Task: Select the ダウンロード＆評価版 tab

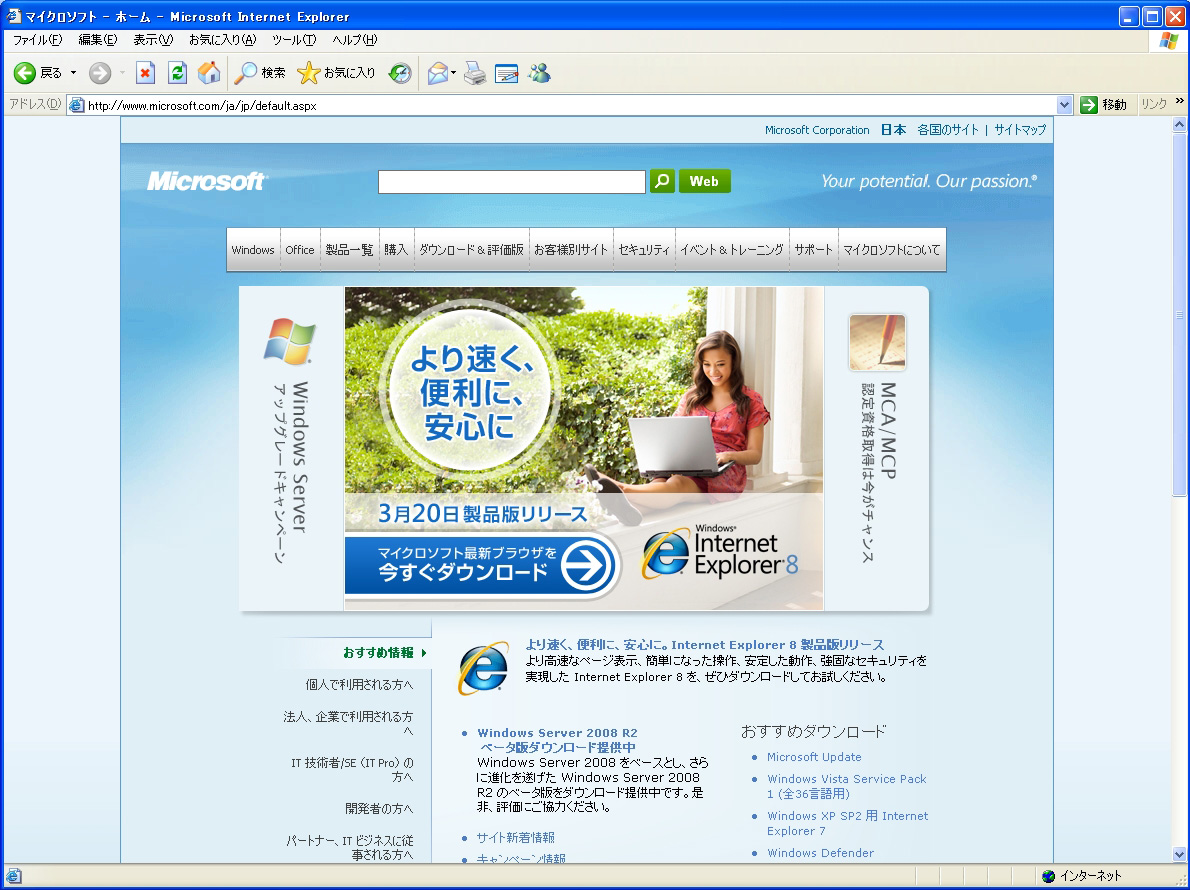Action: coord(471,250)
